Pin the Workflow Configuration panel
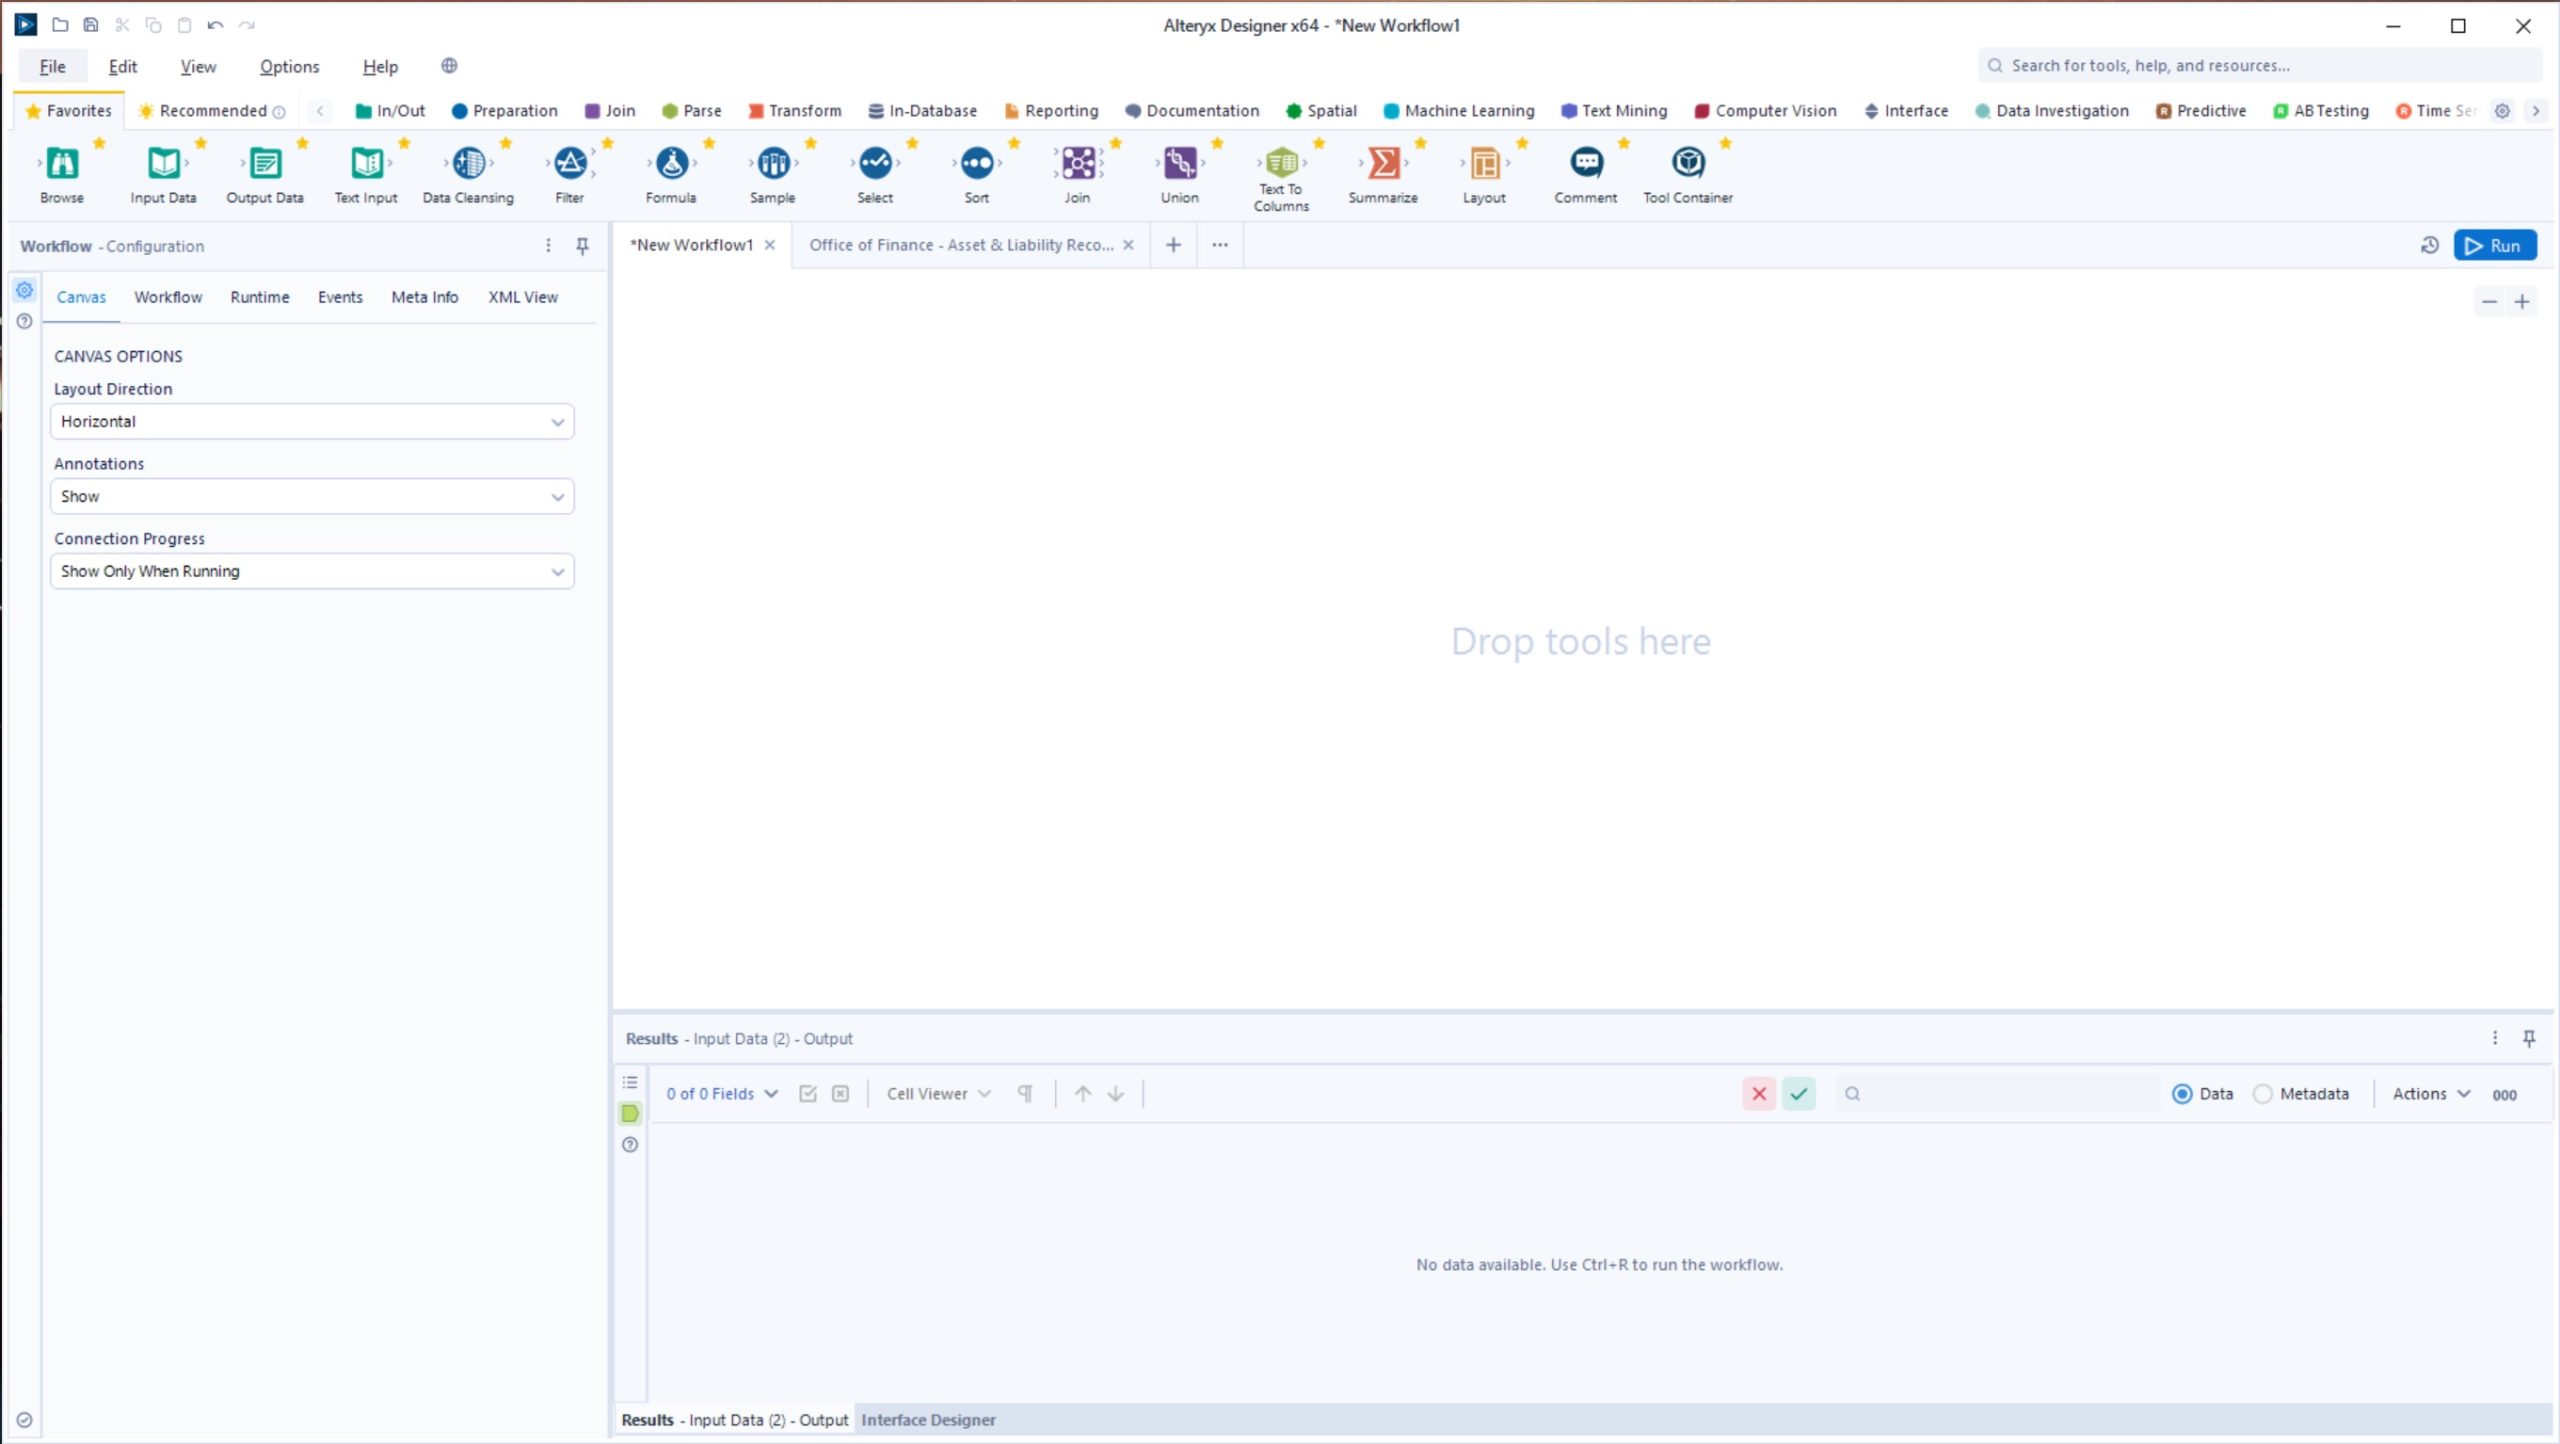The image size is (2560, 1444). click(x=581, y=245)
